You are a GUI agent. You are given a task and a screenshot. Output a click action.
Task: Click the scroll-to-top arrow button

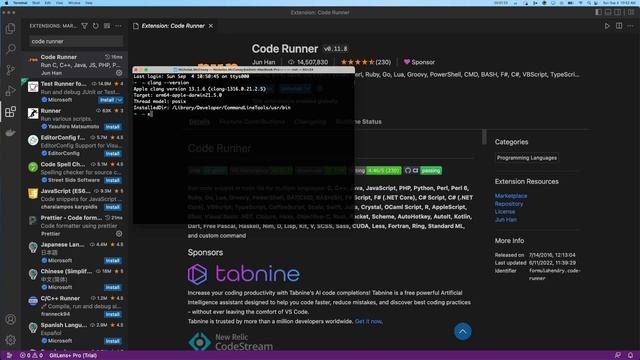tap(462, 331)
